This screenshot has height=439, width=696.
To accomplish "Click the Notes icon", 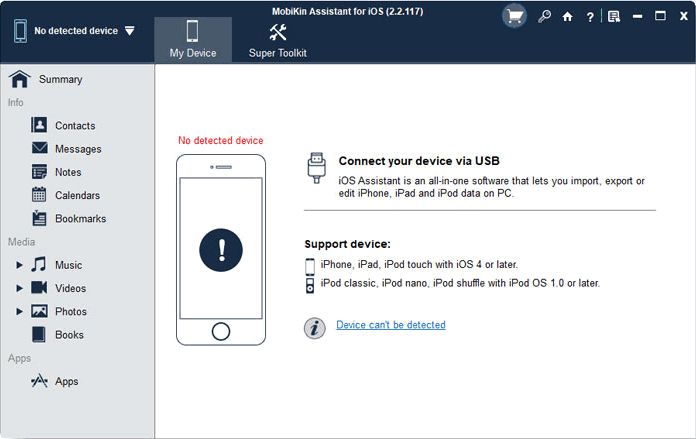I will pos(39,171).
